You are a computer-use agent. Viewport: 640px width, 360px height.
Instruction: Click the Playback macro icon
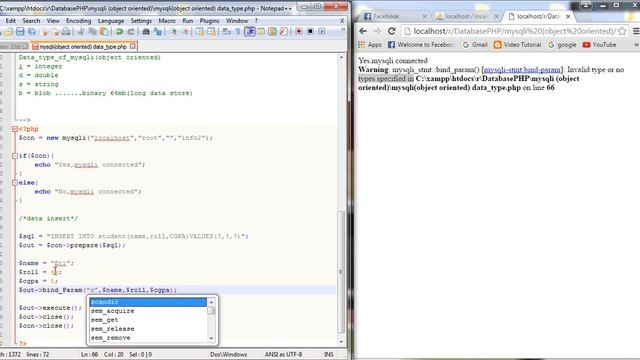(x=322, y=31)
